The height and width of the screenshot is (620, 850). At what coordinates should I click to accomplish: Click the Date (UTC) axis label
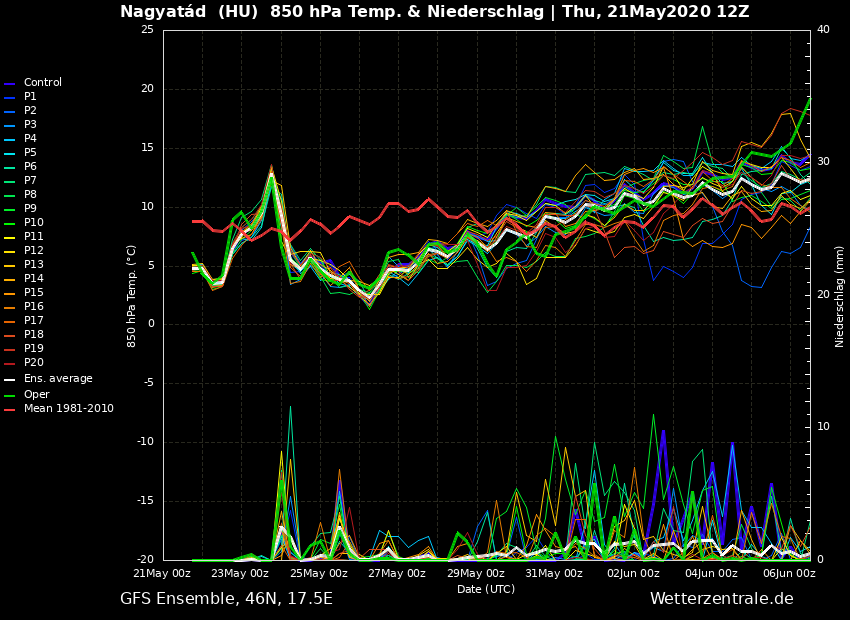click(x=486, y=589)
